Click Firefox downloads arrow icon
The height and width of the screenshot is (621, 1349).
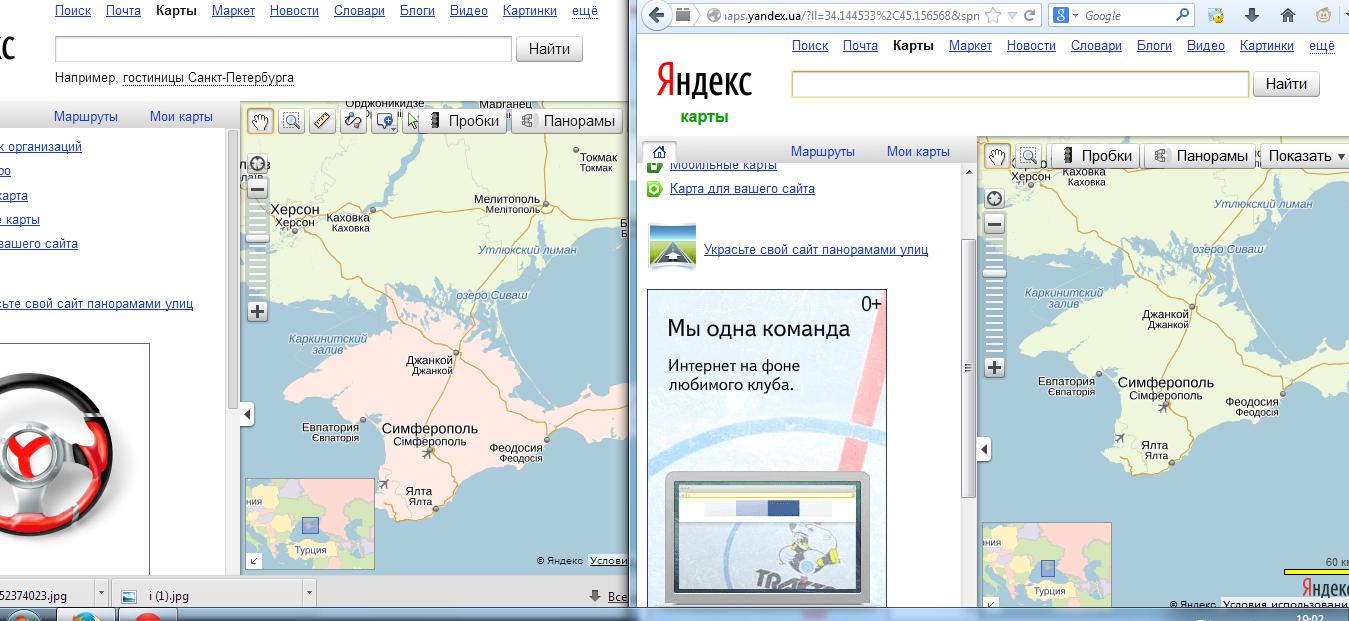1251,16
